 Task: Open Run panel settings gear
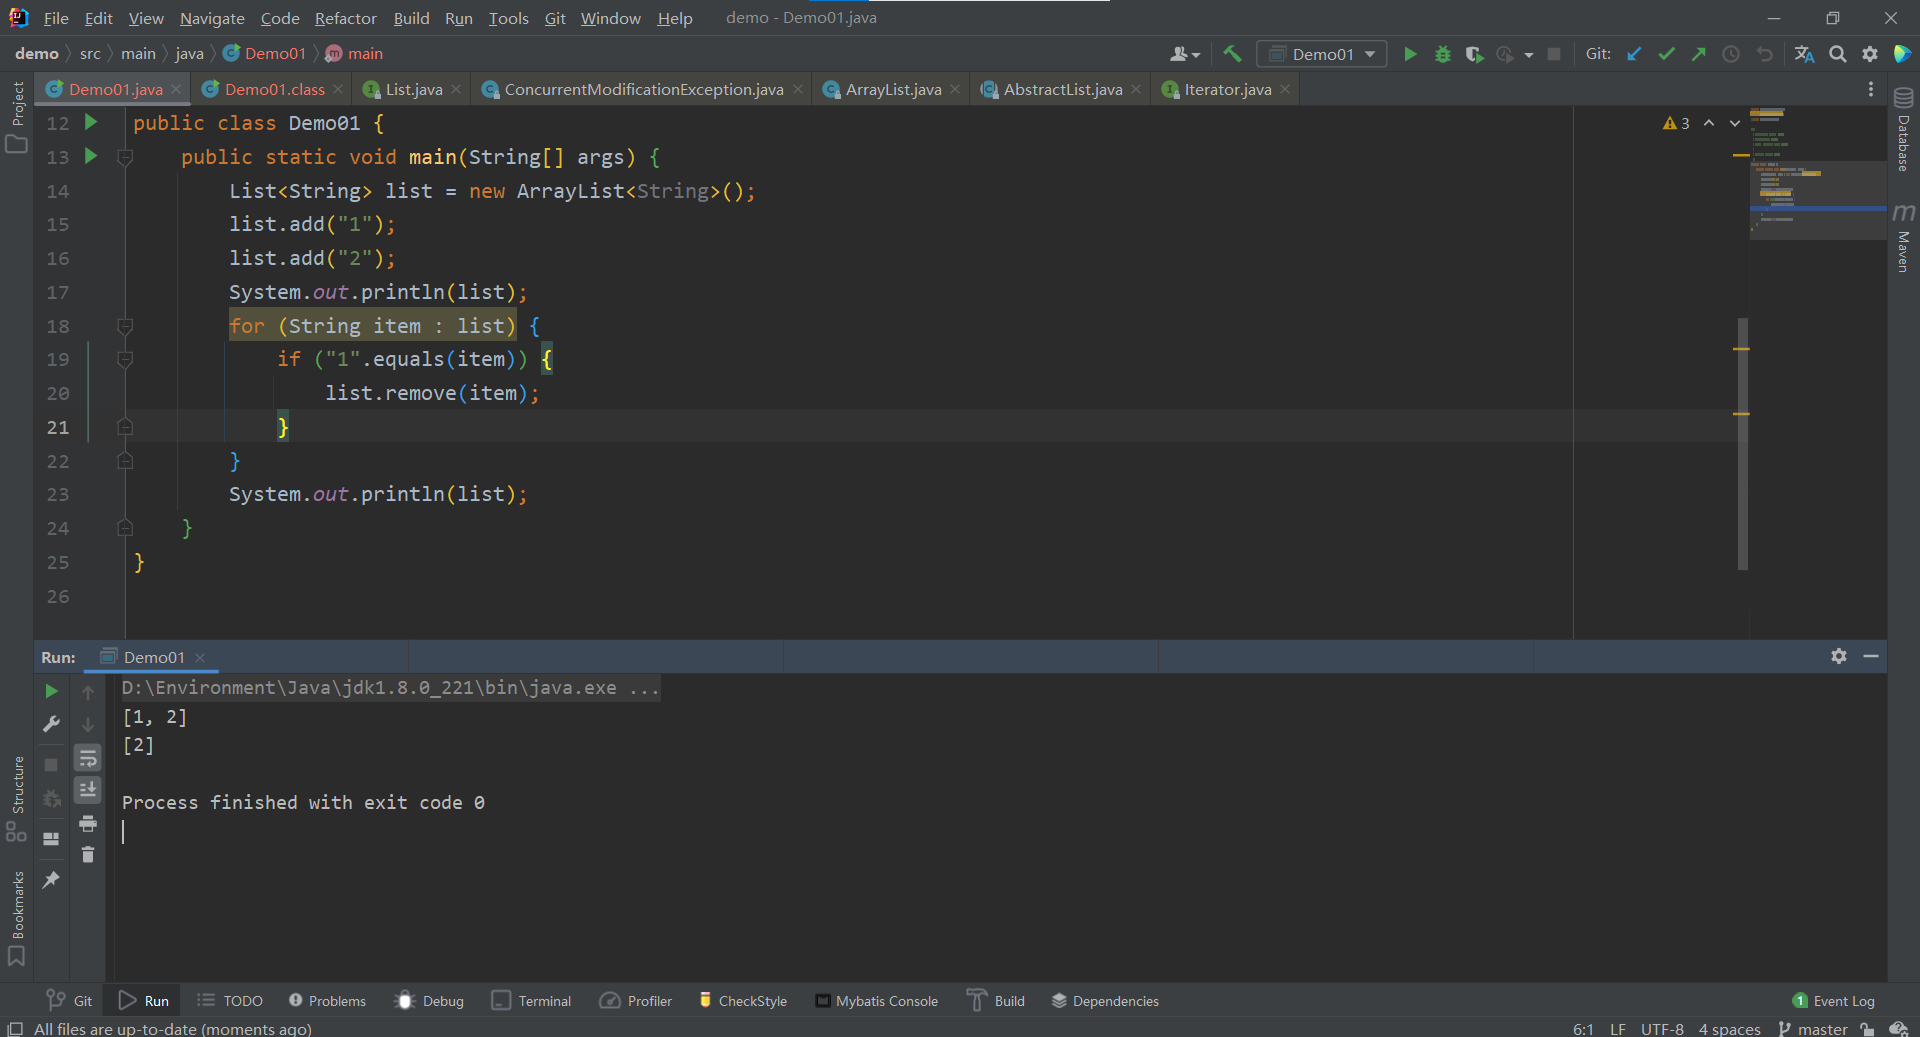point(1839,656)
